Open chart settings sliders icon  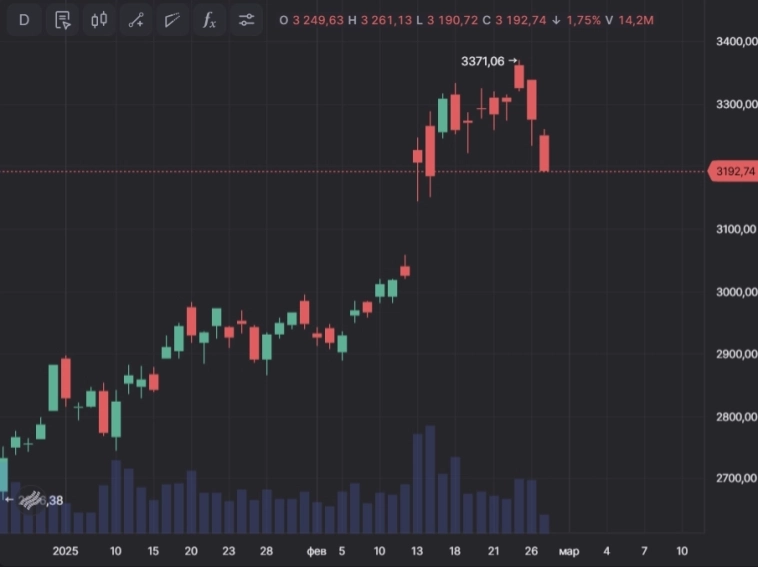[246, 20]
